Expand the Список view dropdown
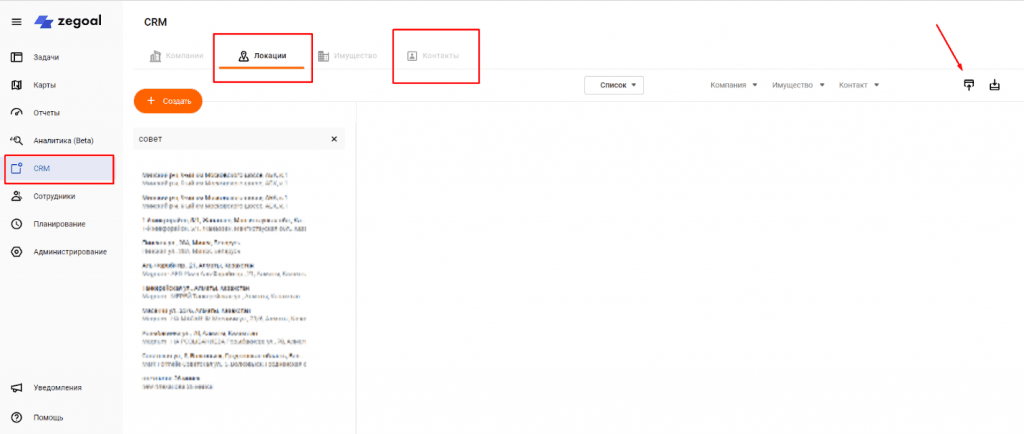This screenshot has height=434, width=1024. click(x=614, y=85)
